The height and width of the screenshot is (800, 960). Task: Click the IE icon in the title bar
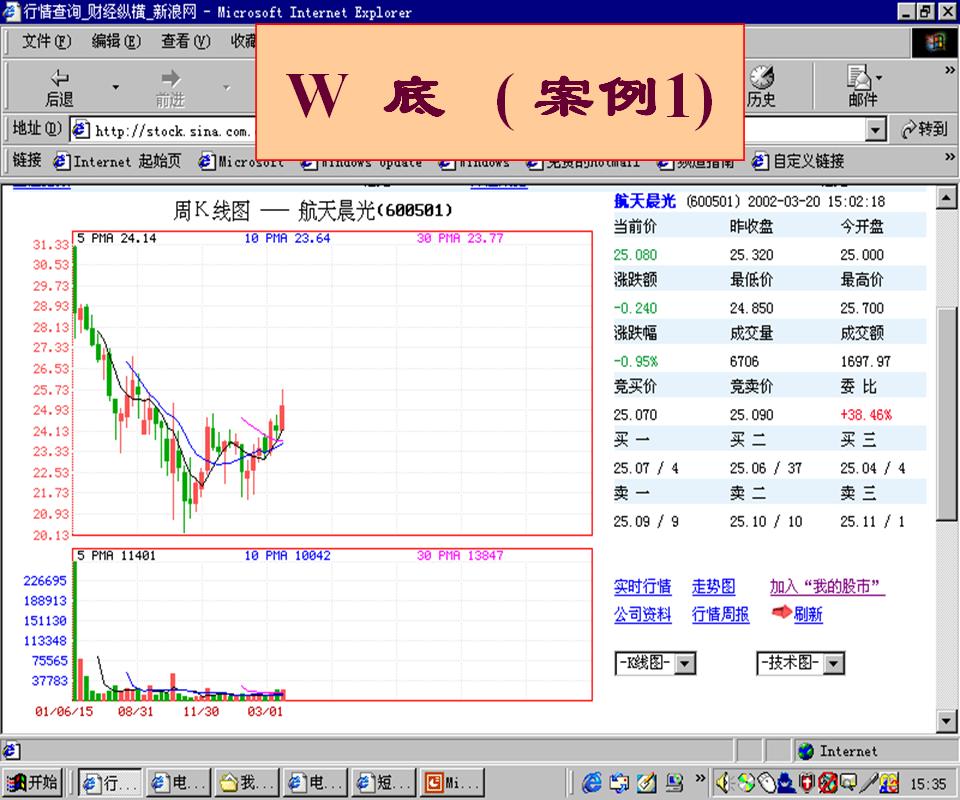(11, 12)
